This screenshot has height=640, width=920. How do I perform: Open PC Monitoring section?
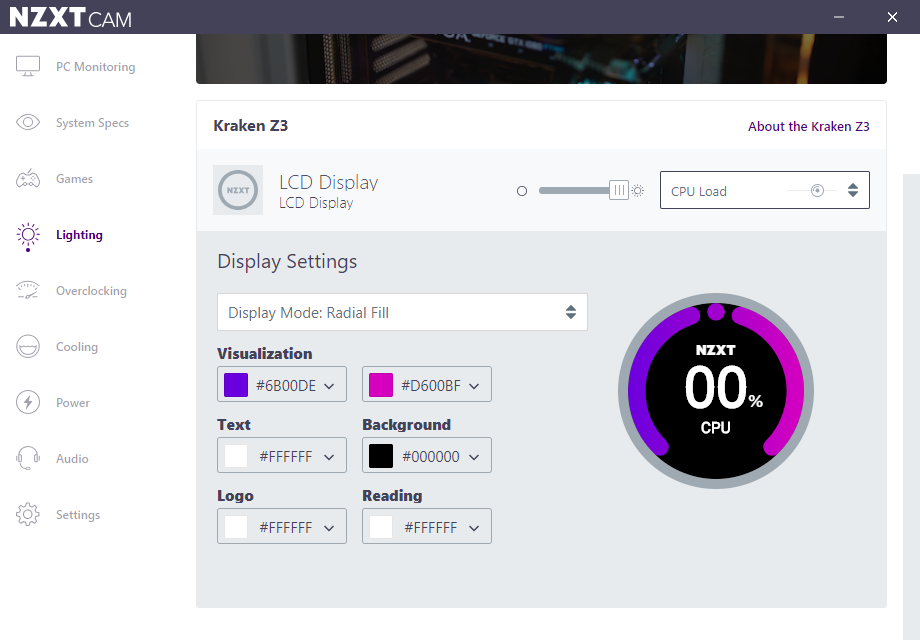tap(96, 67)
